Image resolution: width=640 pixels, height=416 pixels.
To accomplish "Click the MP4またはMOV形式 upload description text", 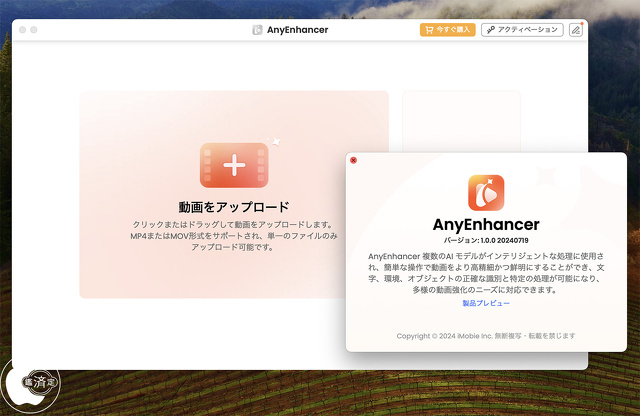I will (x=234, y=236).
